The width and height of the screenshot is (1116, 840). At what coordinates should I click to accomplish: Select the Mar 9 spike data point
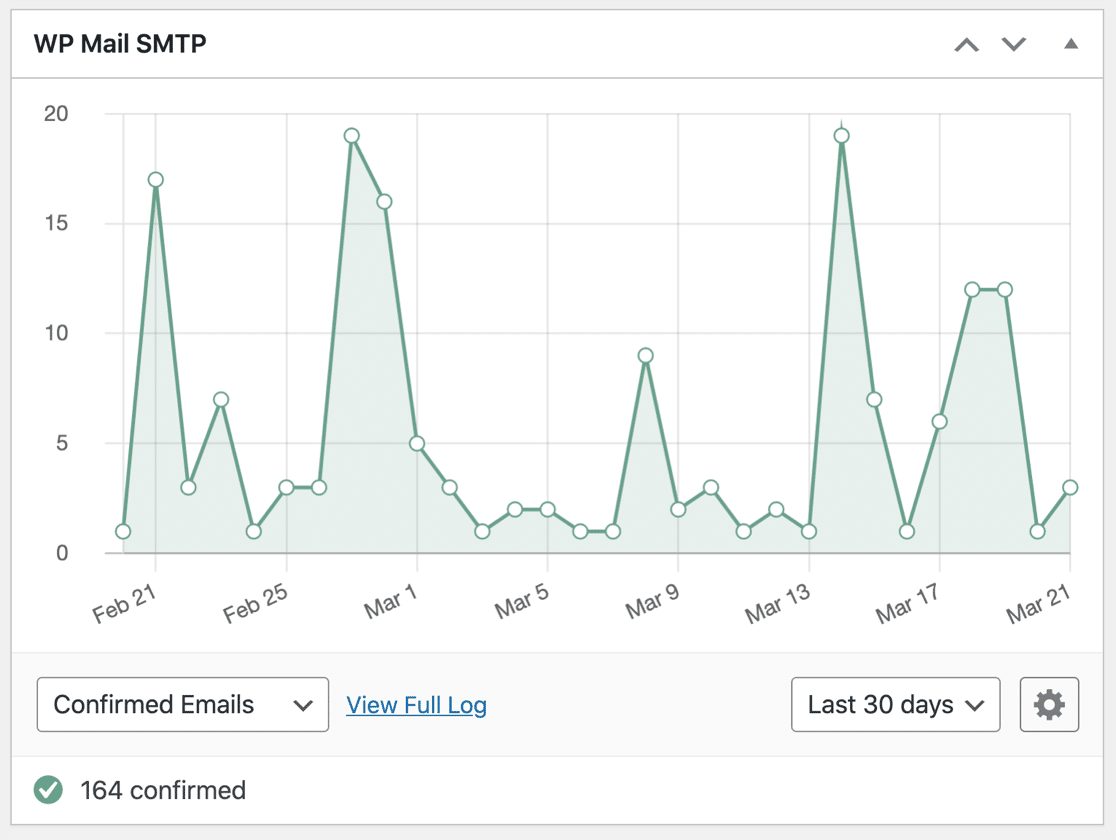point(645,354)
